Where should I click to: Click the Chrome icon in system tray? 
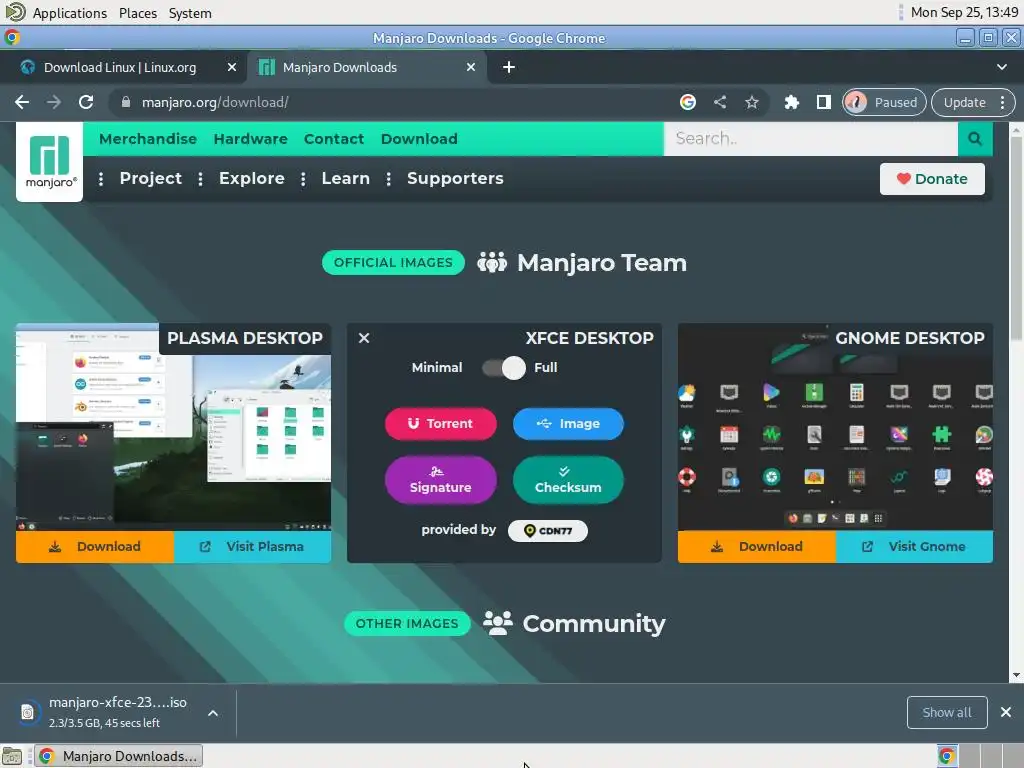[947, 756]
